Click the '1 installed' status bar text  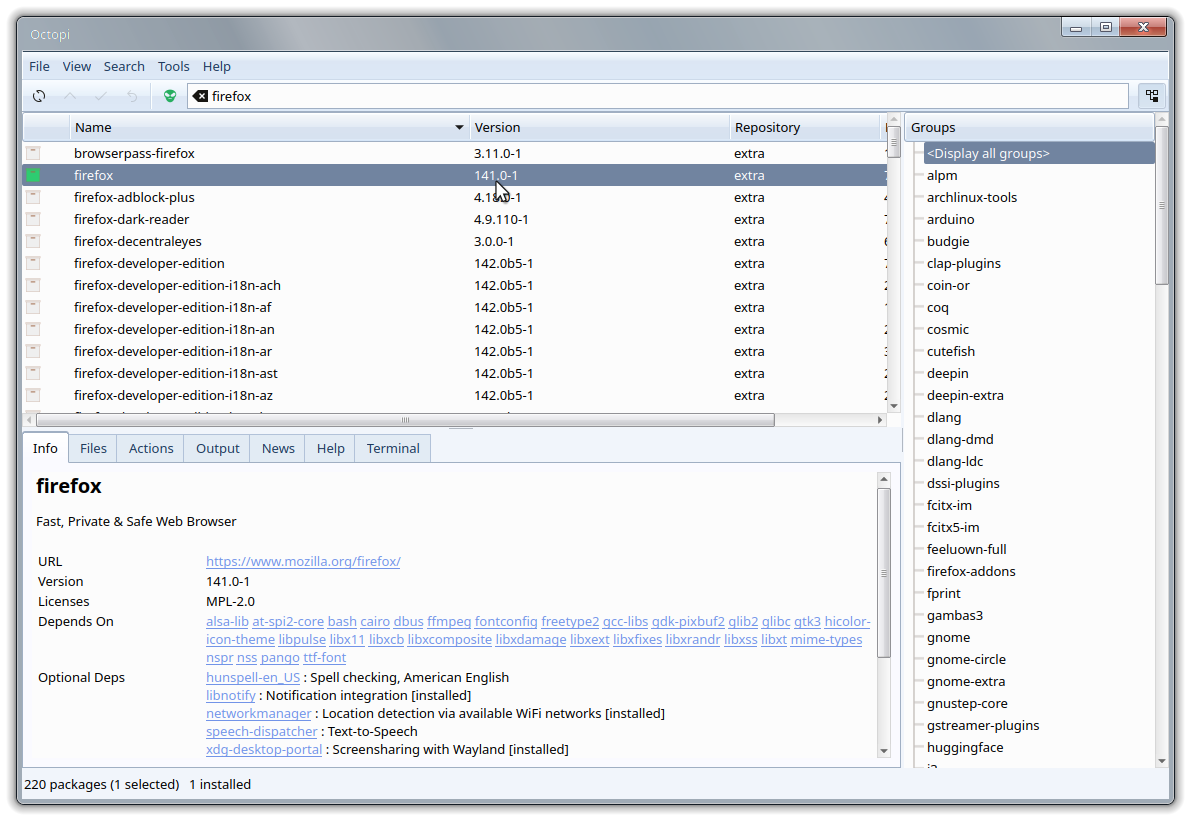(220, 785)
